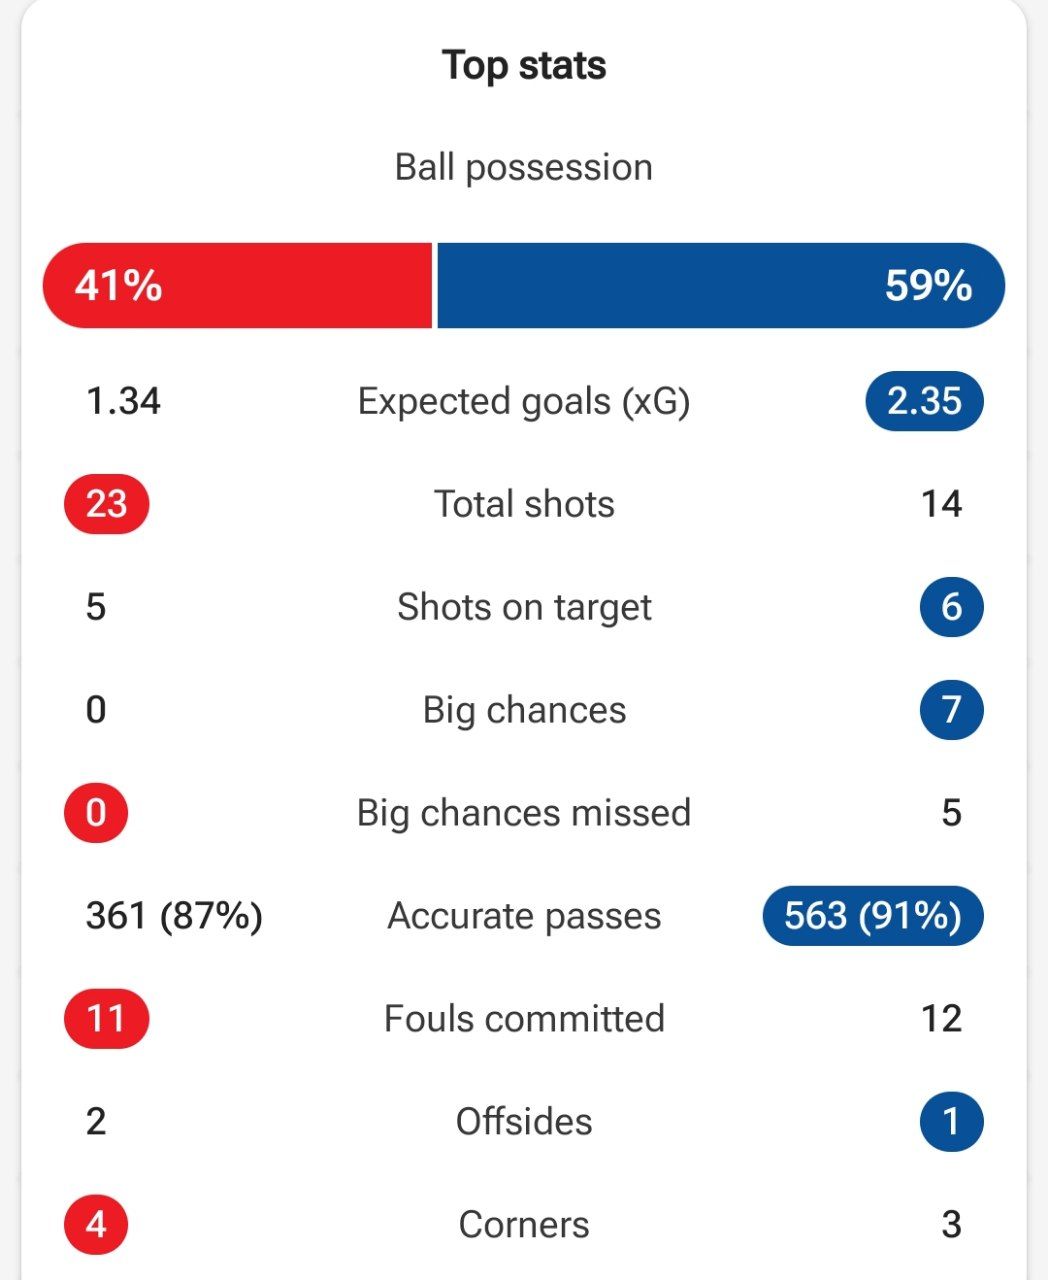Select the Corners row label

click(524, 1225)
